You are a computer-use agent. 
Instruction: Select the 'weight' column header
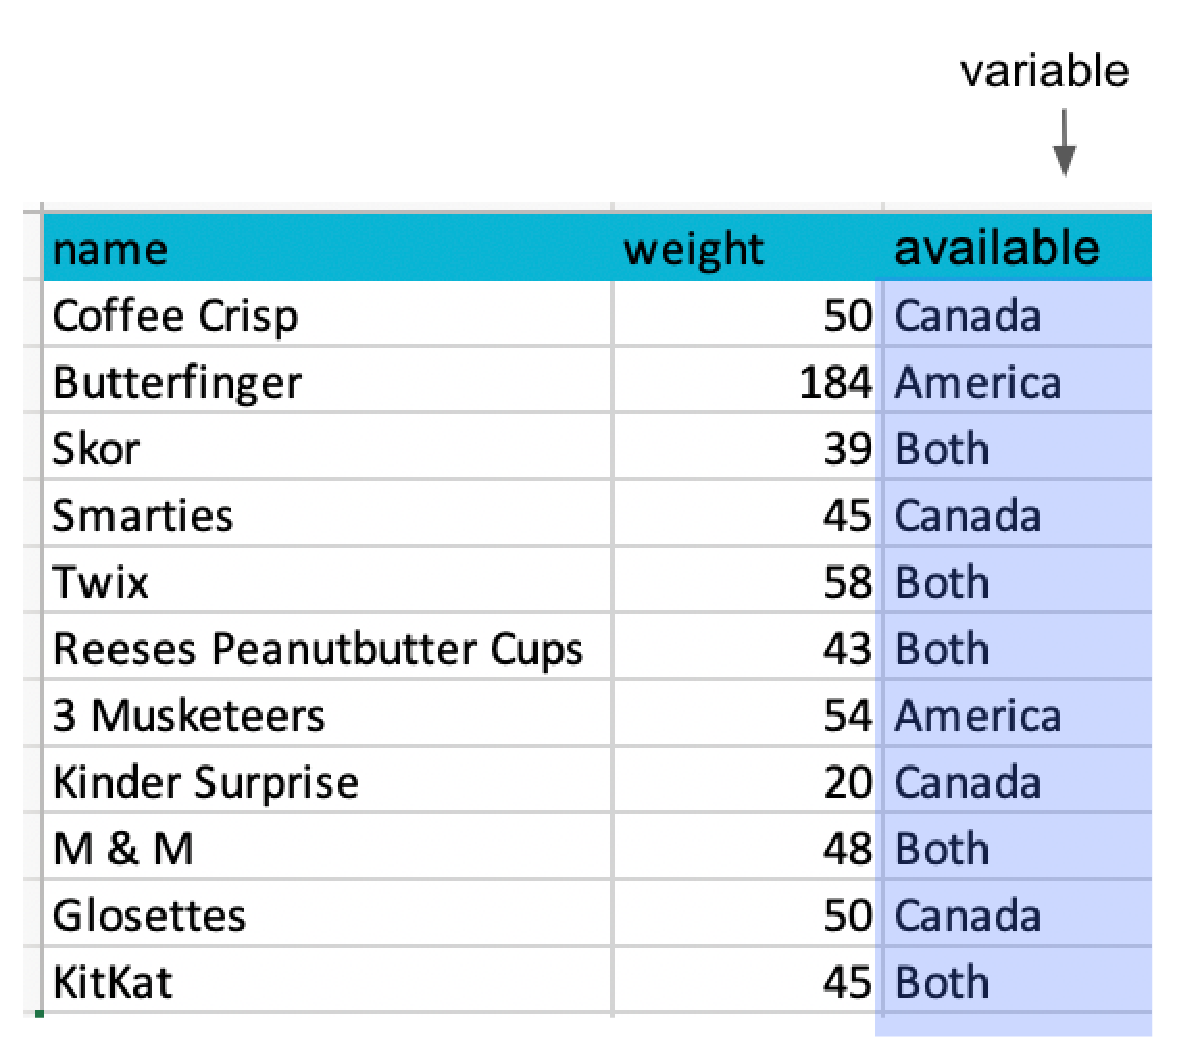pyautogui.click(x=693, y=249)
